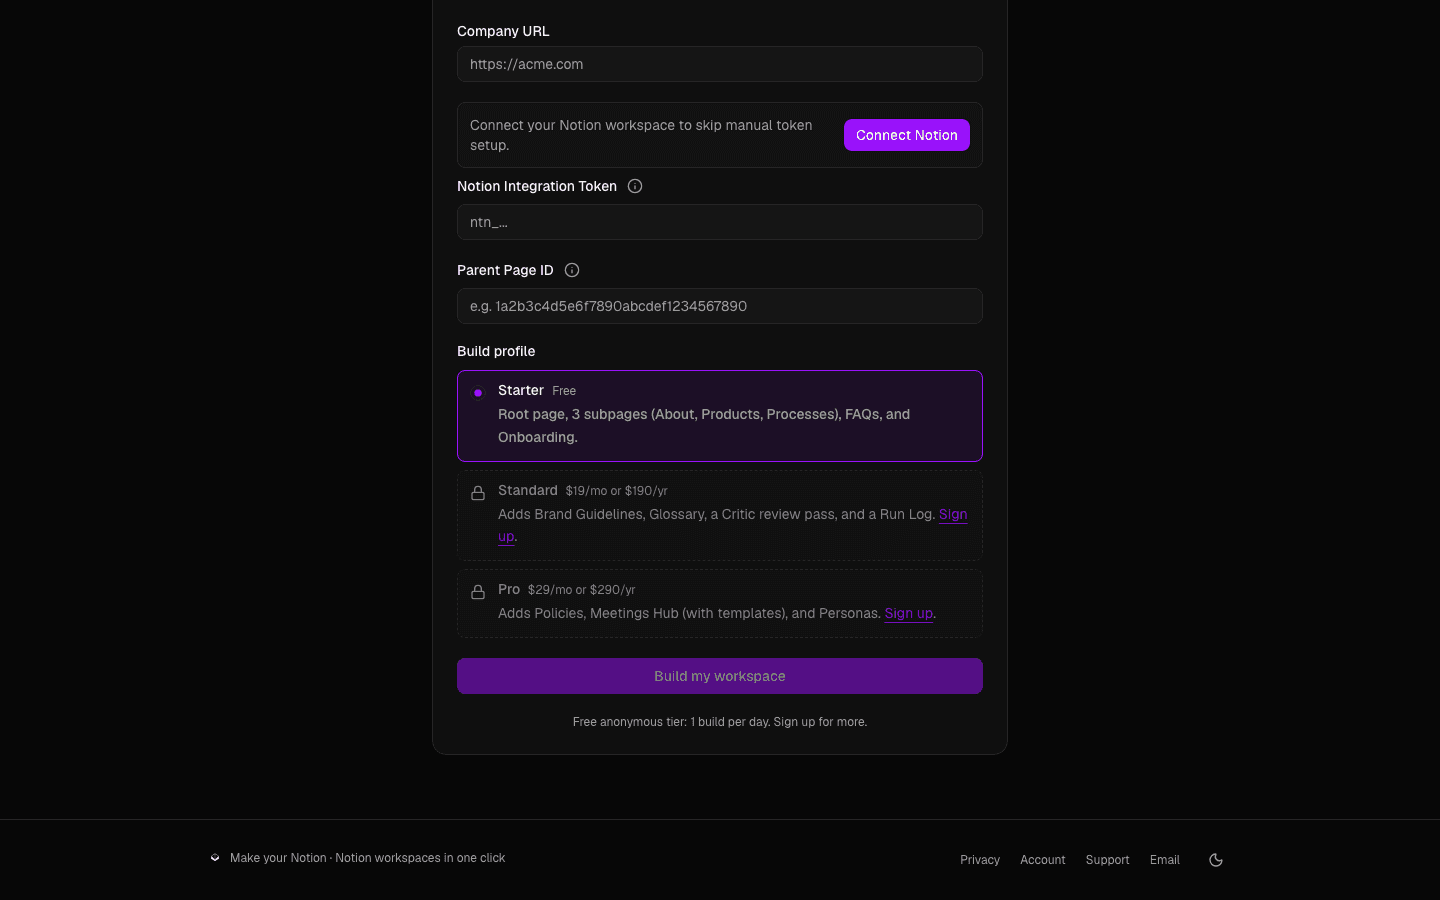
Task: Click 'Free anonymous tier' notice text
Action: (x=720, y=722)
